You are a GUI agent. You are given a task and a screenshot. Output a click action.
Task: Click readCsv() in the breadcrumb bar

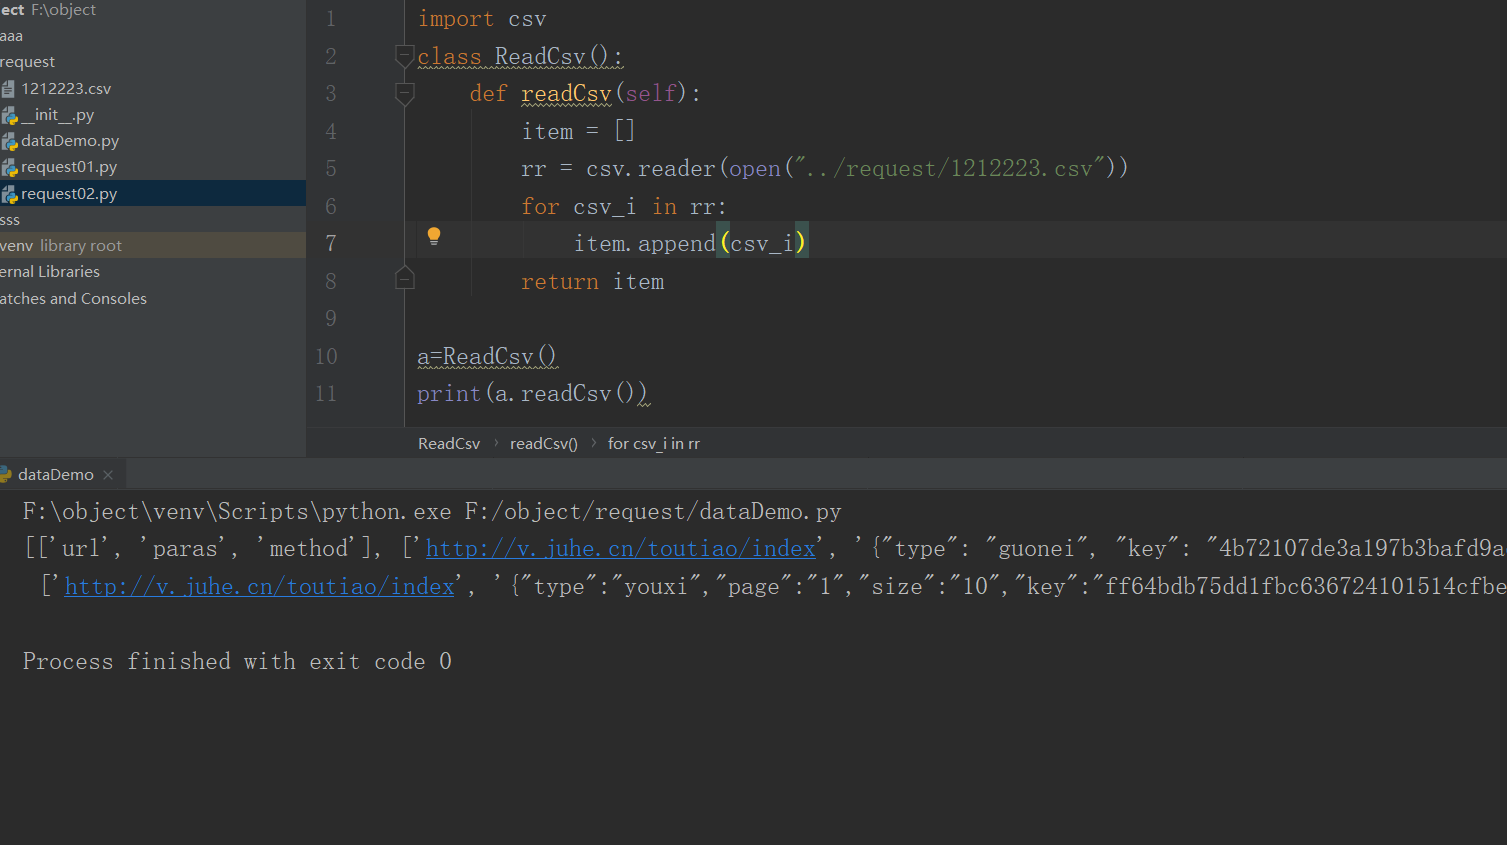[x=544, y=443]
